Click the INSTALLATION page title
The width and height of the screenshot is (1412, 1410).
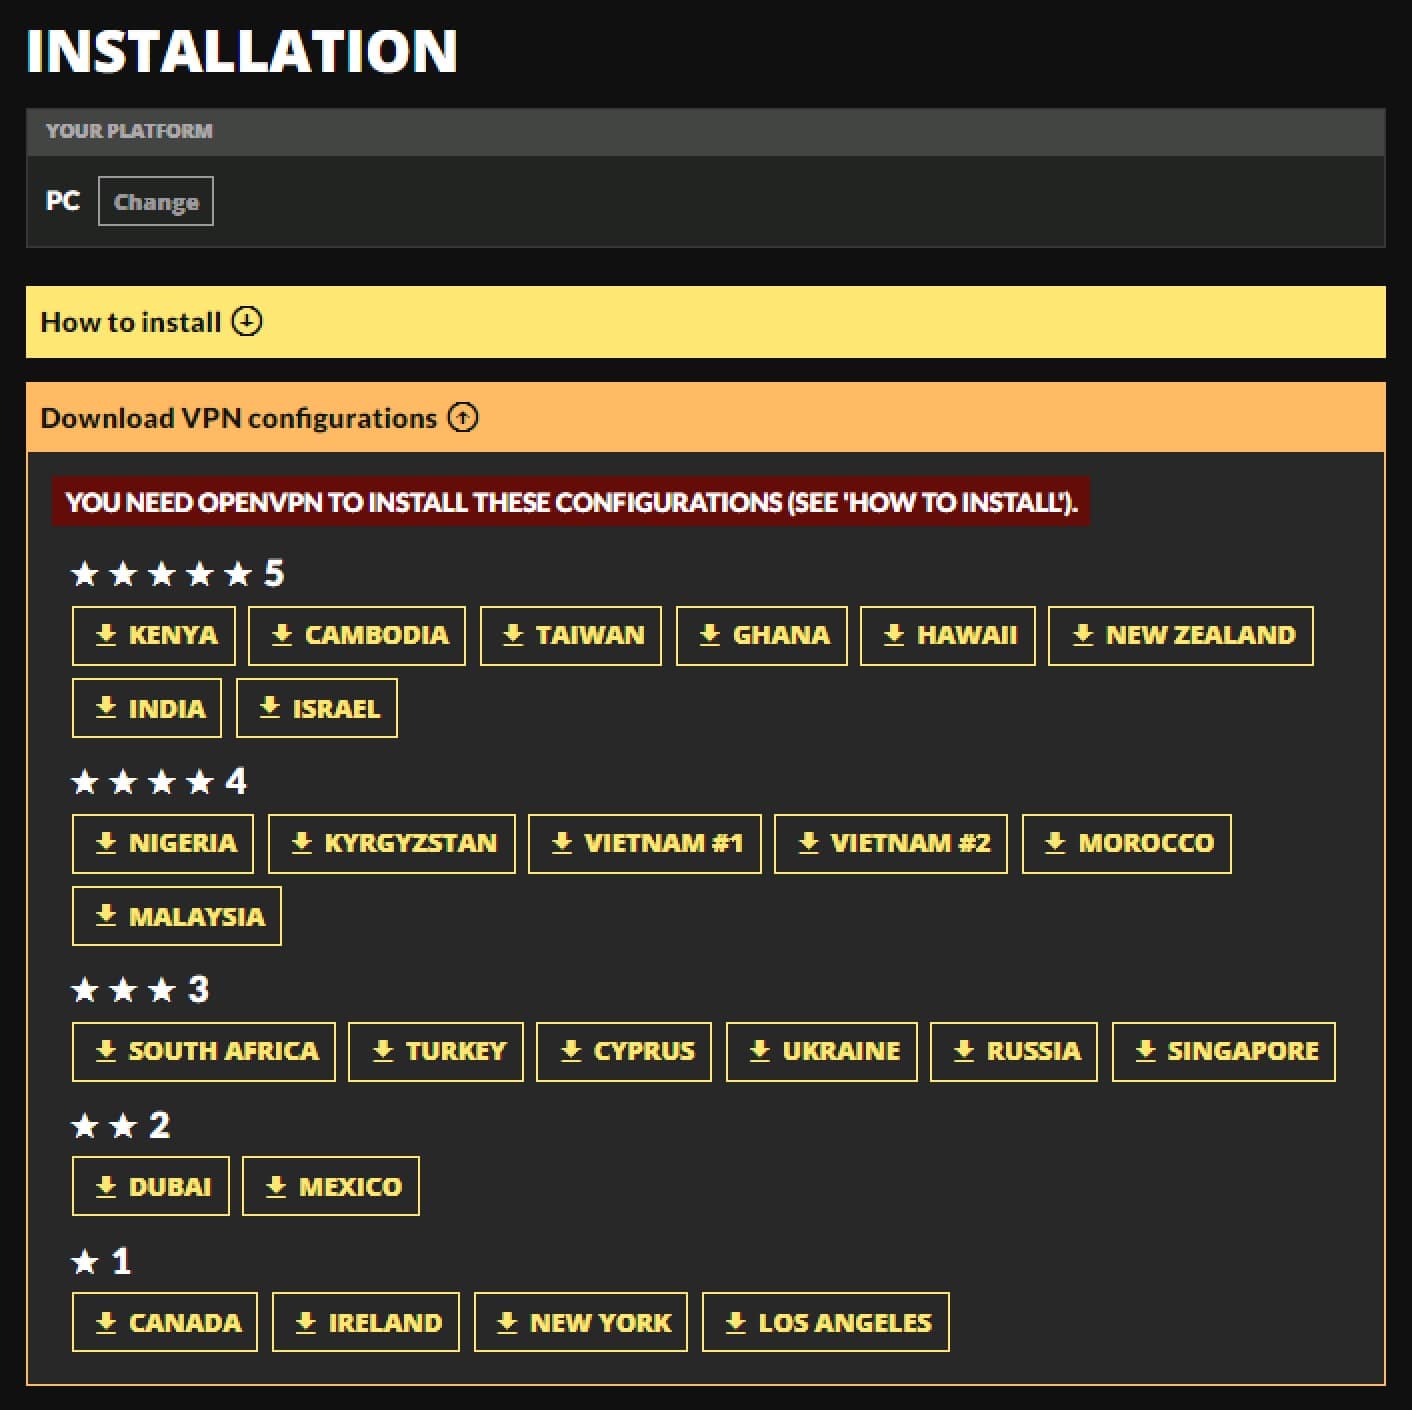coord(242,52)
